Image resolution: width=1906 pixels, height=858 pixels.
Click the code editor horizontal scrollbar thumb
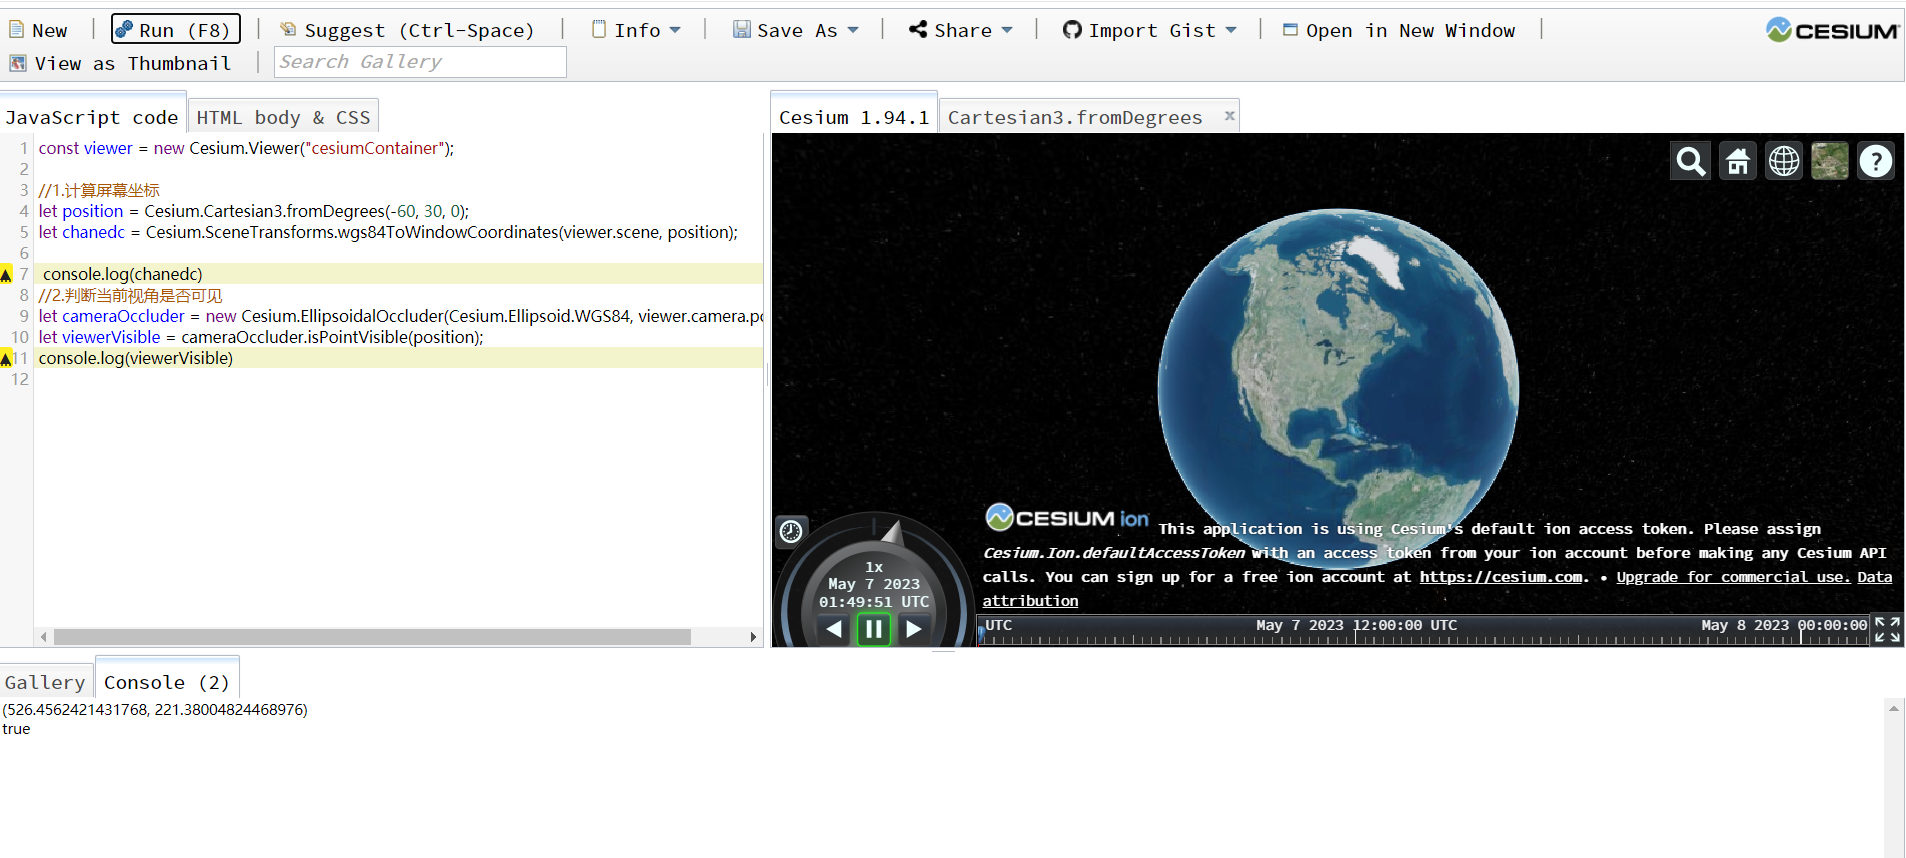point(372,637)
